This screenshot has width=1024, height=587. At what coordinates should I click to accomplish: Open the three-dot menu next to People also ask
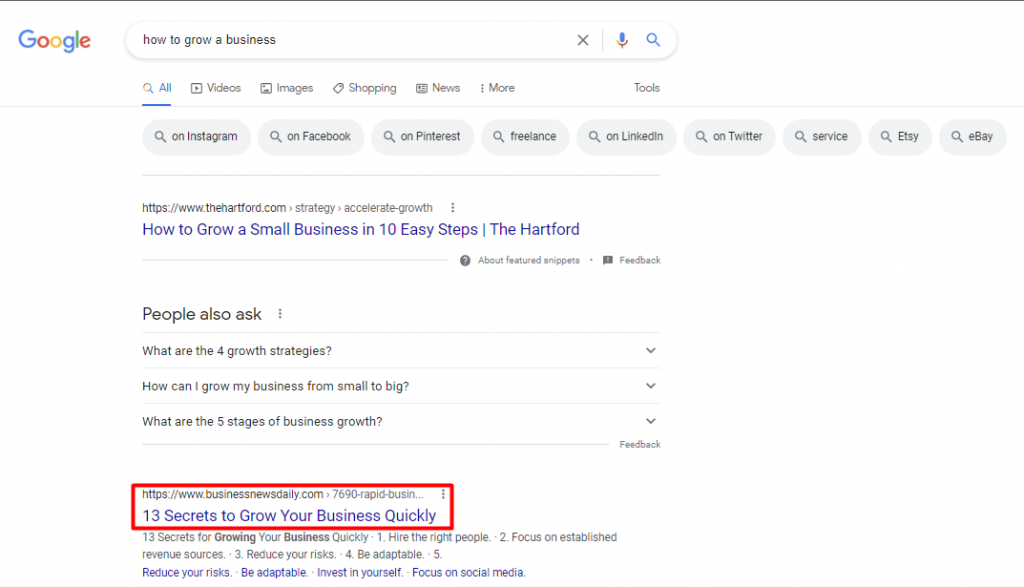coord(279,313)
